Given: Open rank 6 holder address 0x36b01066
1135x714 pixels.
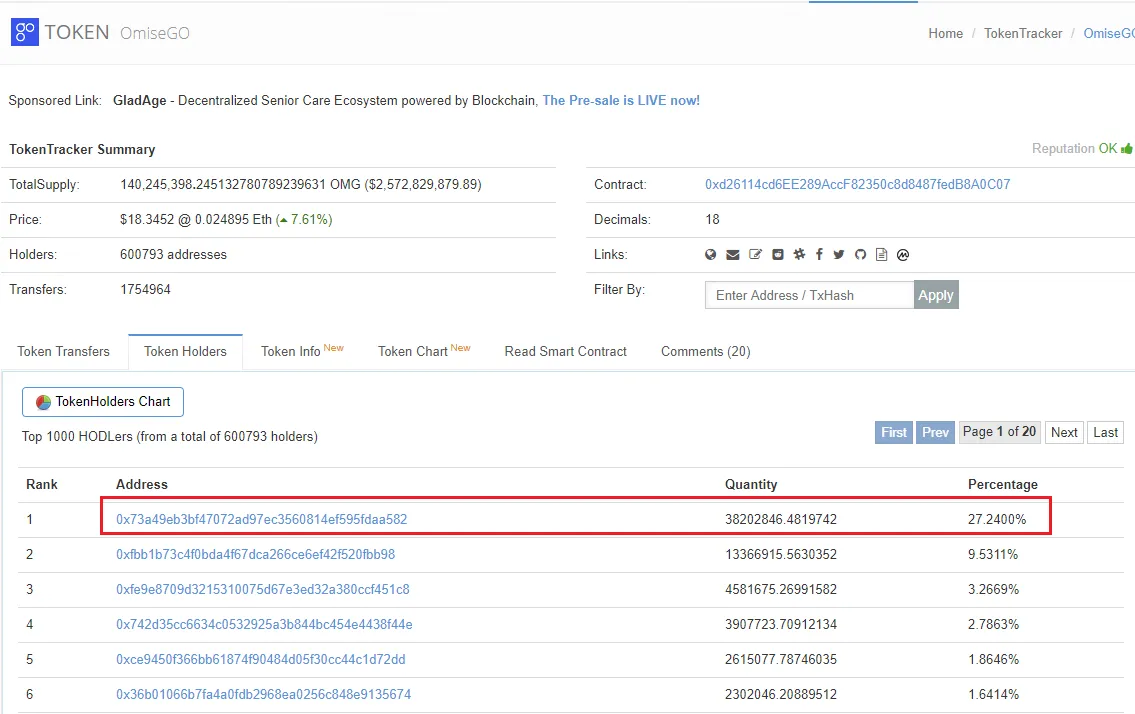Looking at the screenshot, I should (263, 694).
